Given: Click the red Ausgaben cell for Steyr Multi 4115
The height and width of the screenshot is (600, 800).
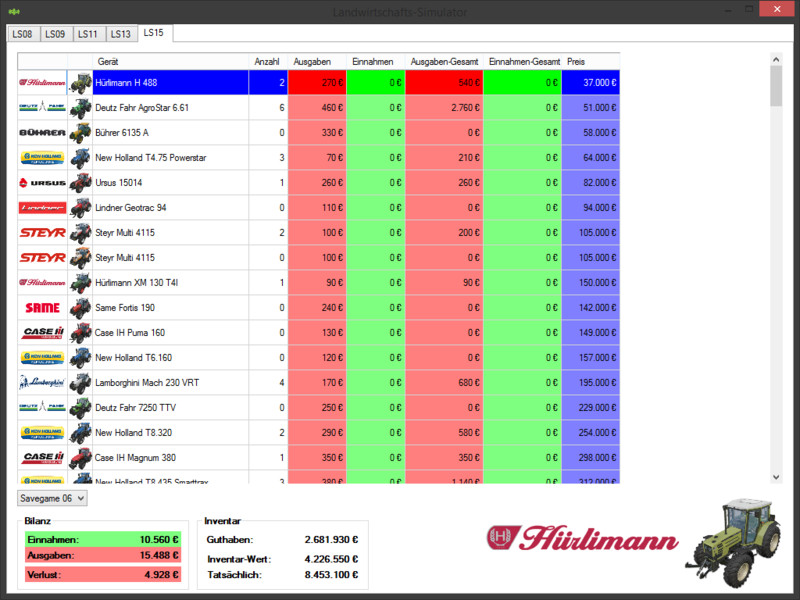Looking at the screenshot, I should 317,233.
